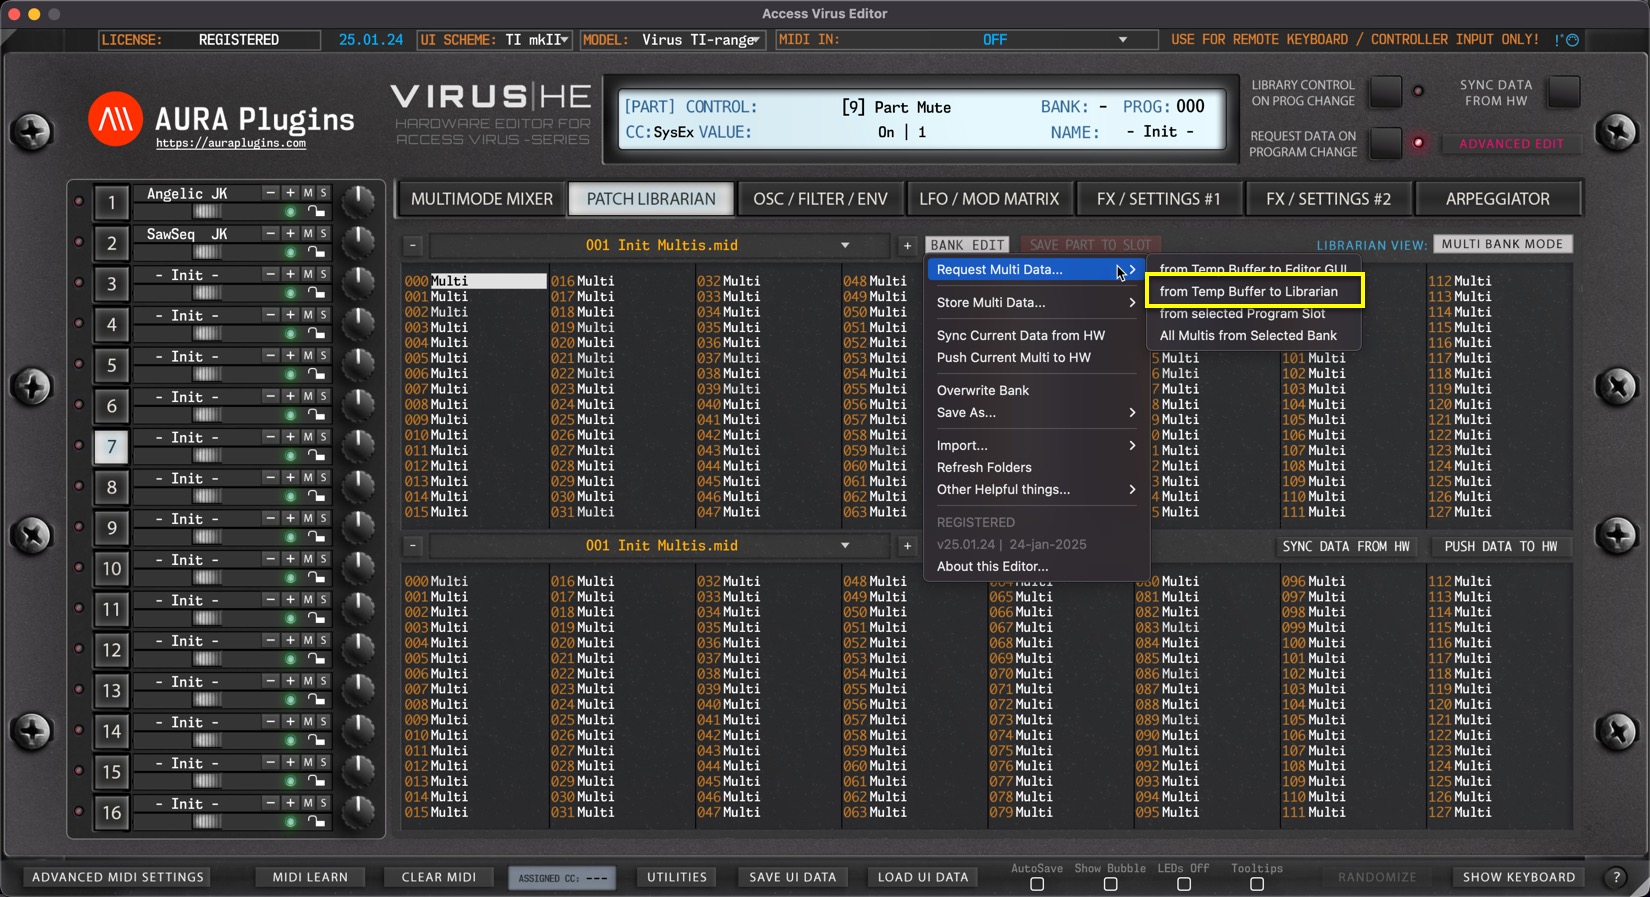Select part number 9 button

tap(111, 528)
